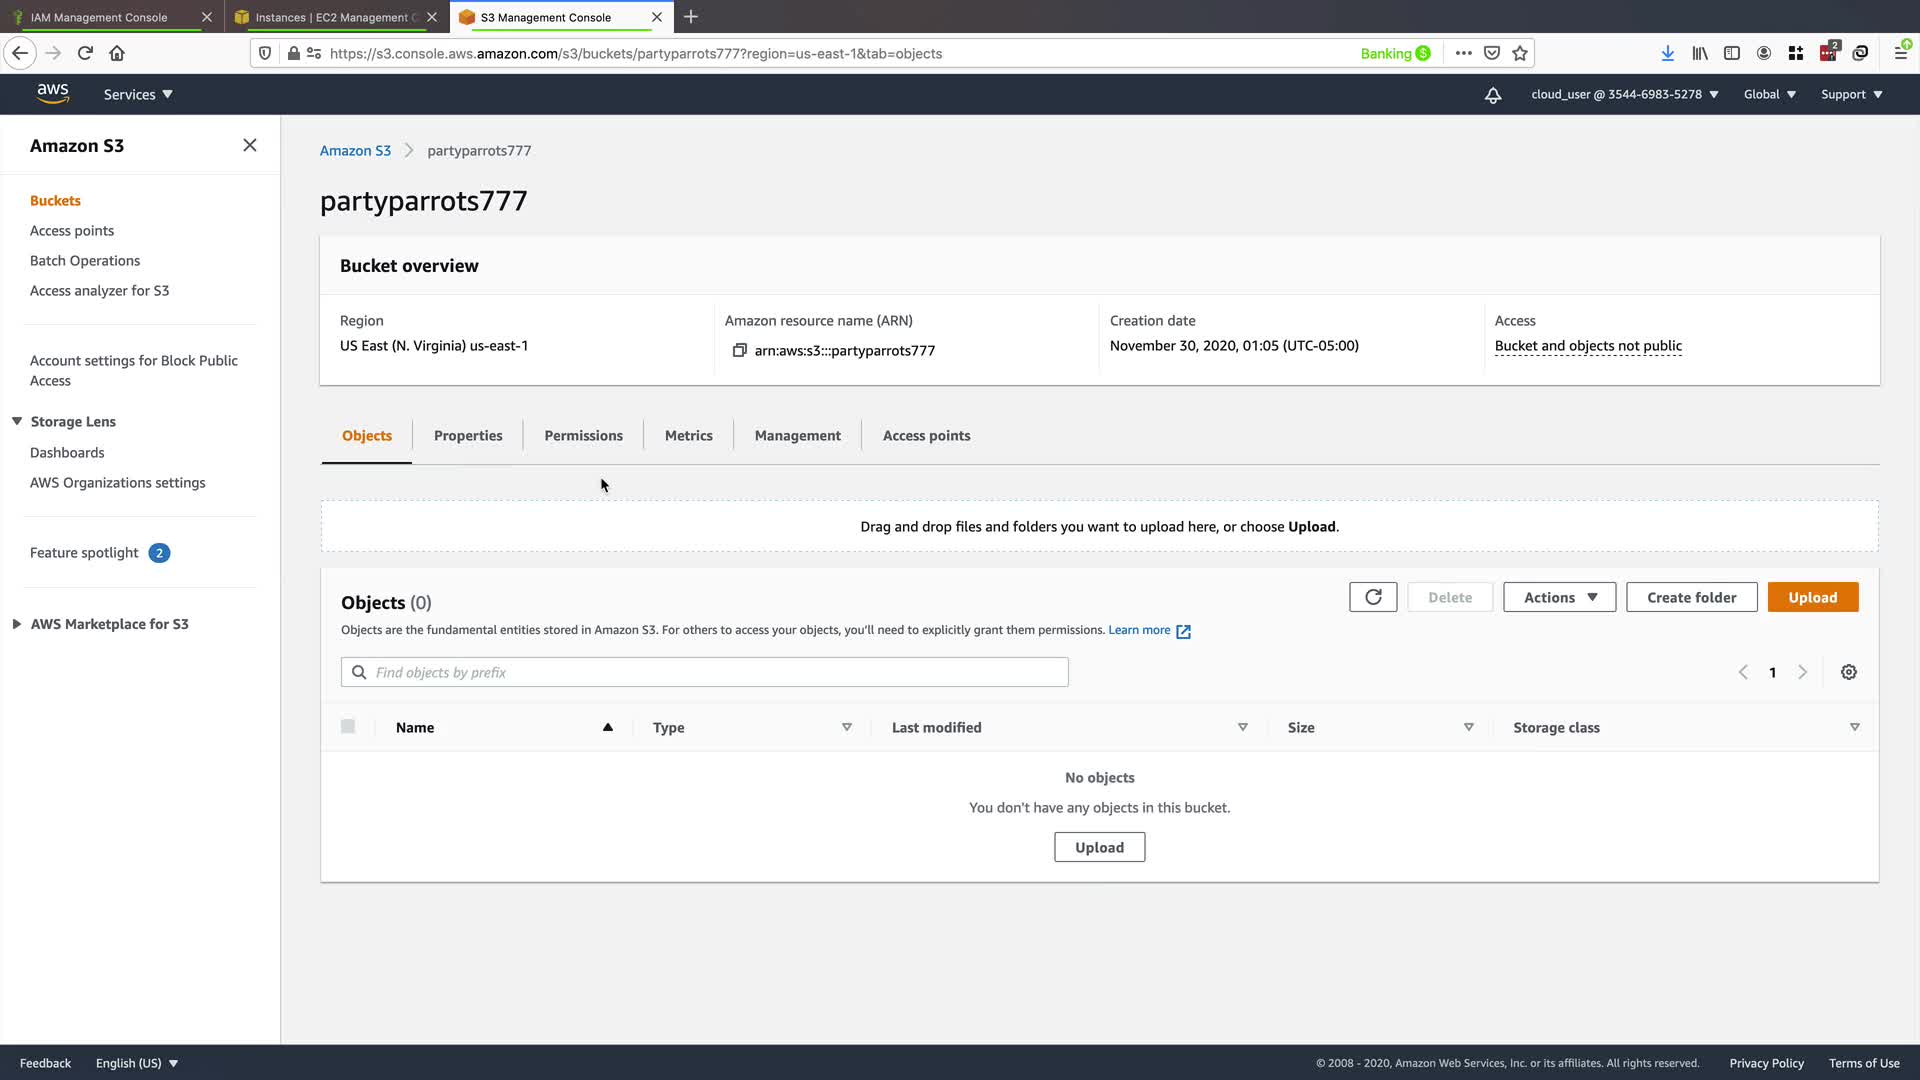Click the refresh objects icon button

(1373, 597)
